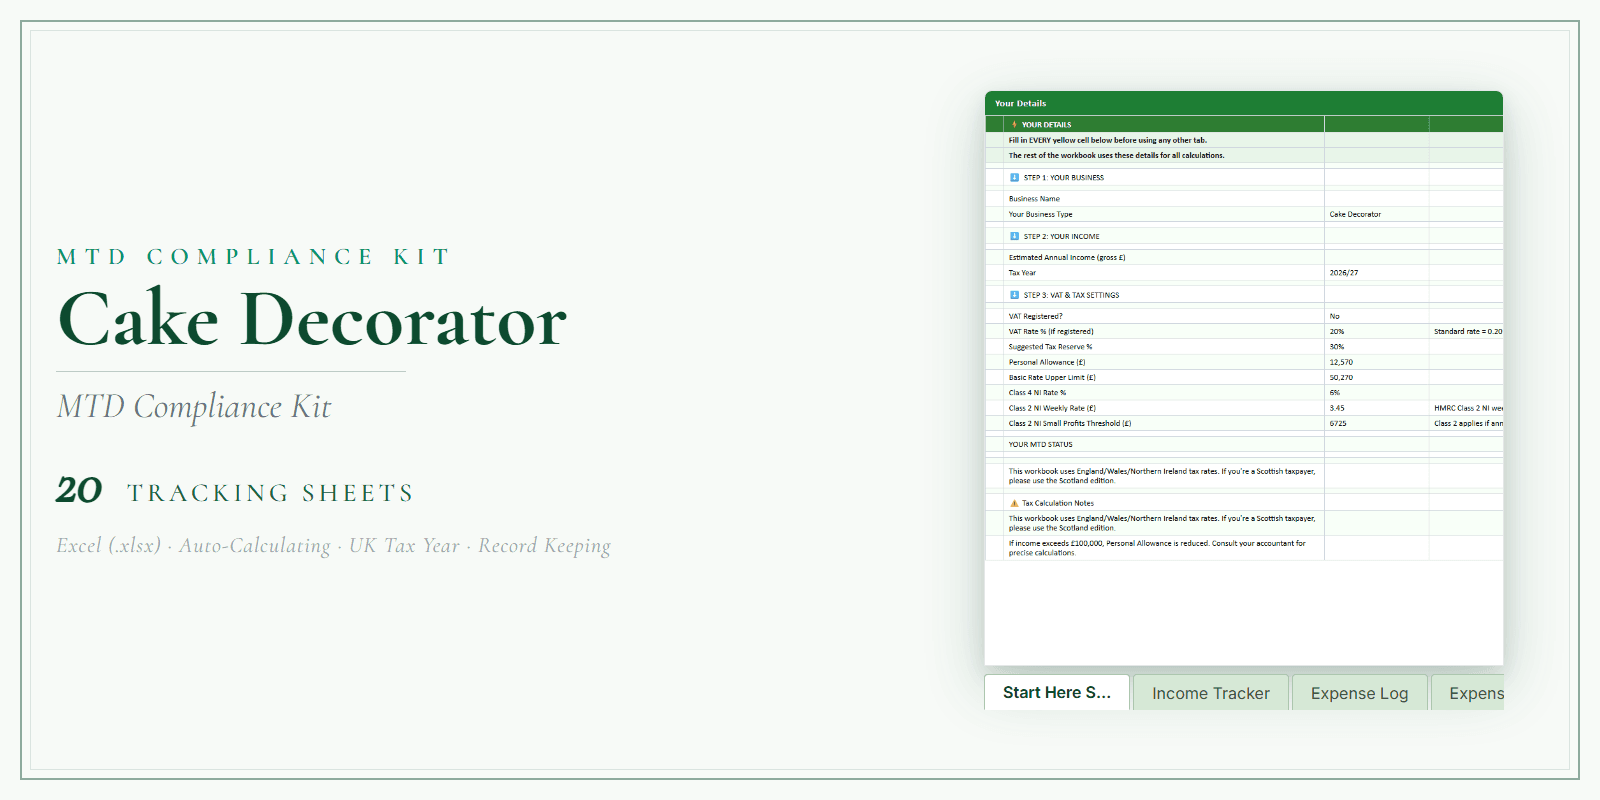Select the Class 2 NI Weekly Rate 3.45 cell
Screen dimensions: 1600x800
pyautogui.click(x=1376, y=409)
